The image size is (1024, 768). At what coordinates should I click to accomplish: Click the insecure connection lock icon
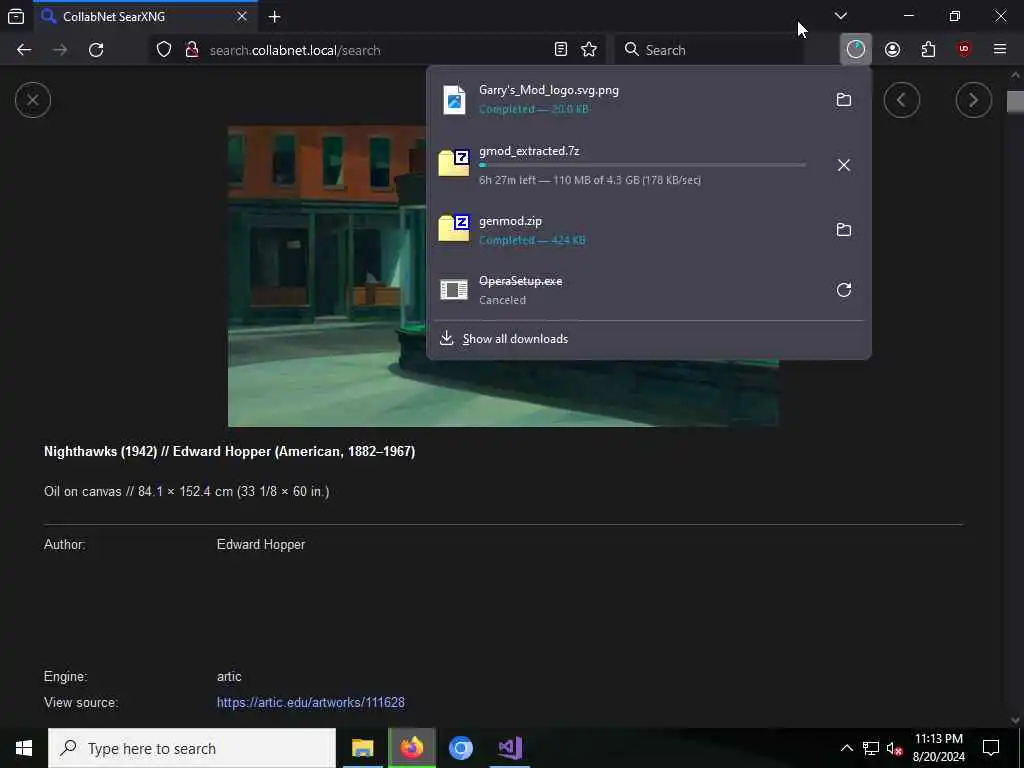(x=191, y=50)
